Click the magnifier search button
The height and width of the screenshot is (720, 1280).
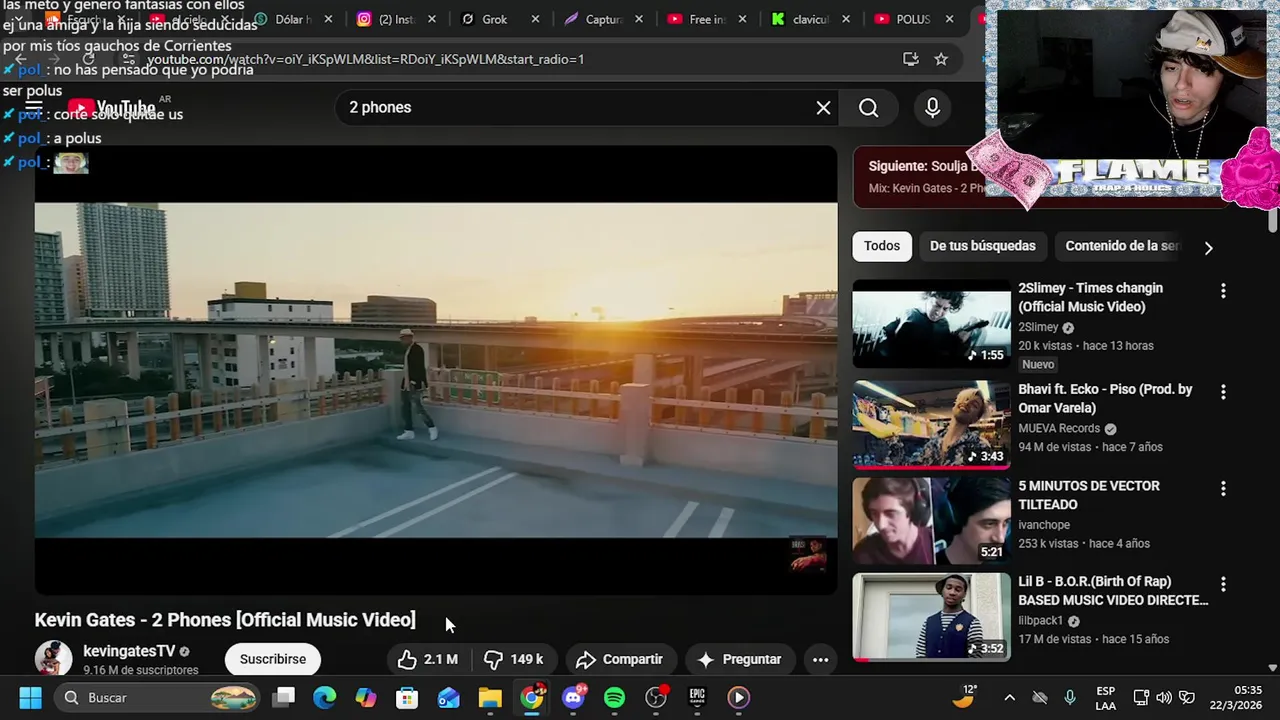point(868,108)
